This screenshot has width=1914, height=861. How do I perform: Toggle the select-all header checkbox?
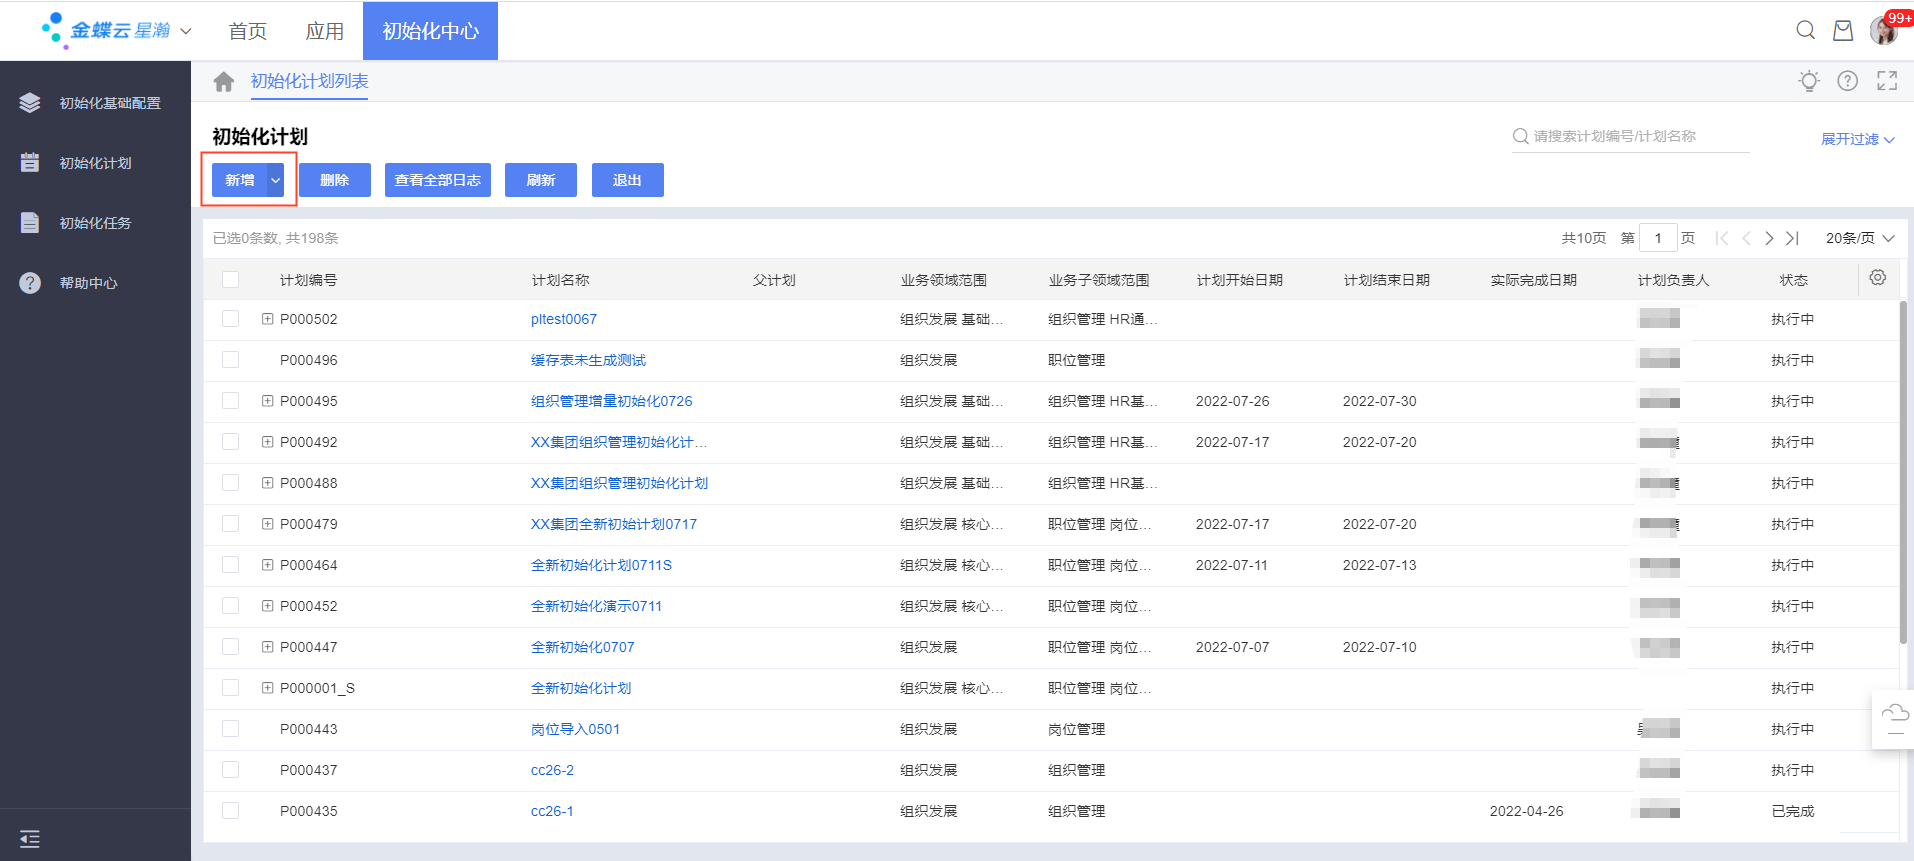pos(231,280)
